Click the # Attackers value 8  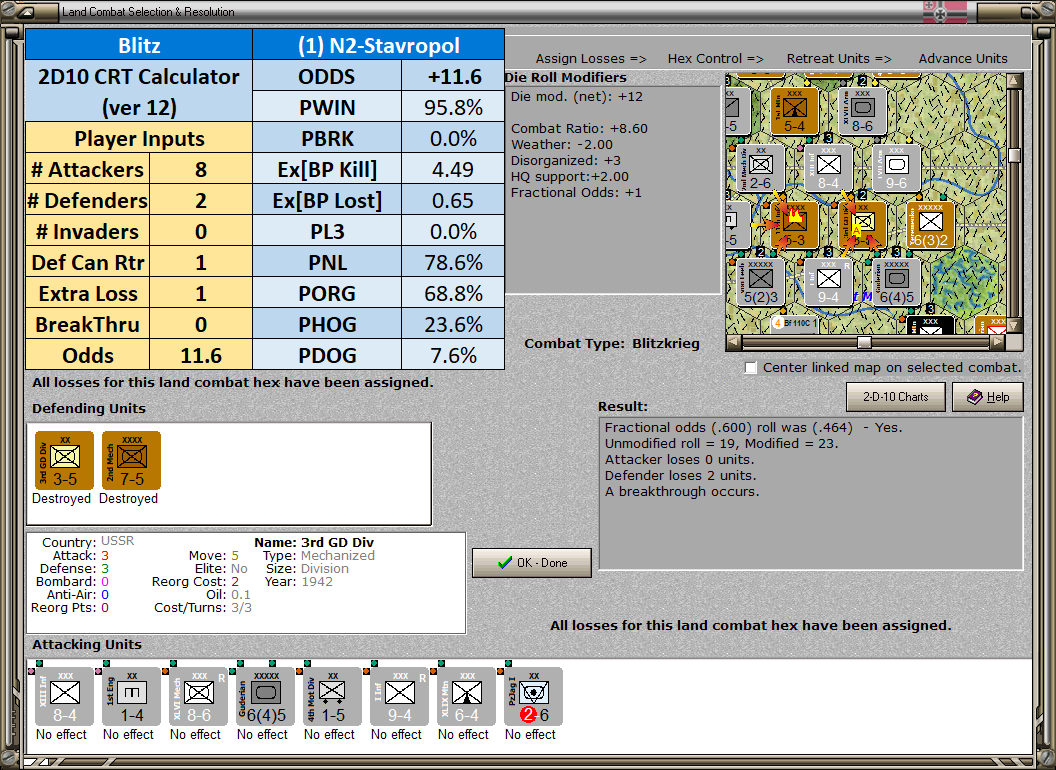pos(201,169)
